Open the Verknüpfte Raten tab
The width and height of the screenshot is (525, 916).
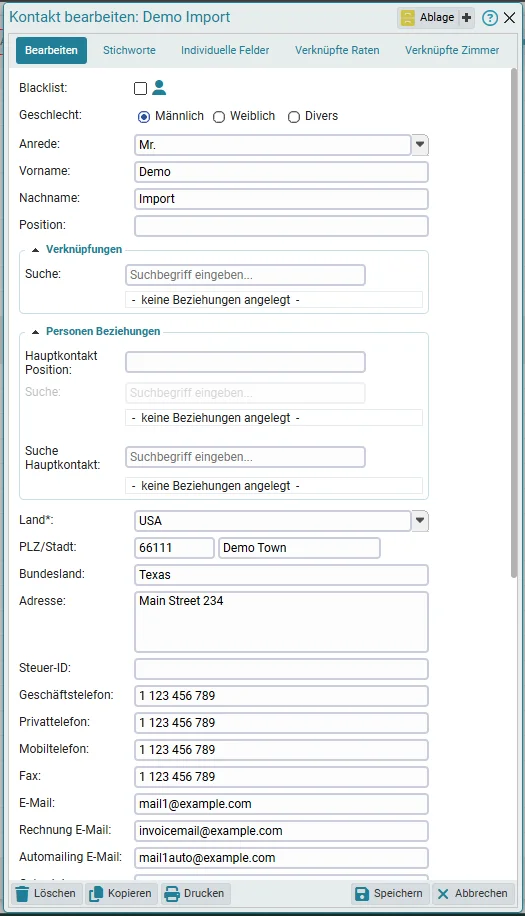pyautogui.click(x=337, y=50)
